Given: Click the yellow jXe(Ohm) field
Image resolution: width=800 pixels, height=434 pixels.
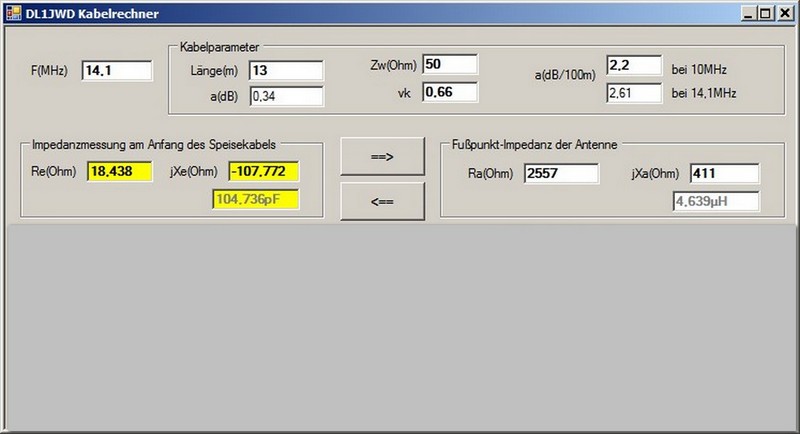Looking at the screenshot, I should (264, 171).
